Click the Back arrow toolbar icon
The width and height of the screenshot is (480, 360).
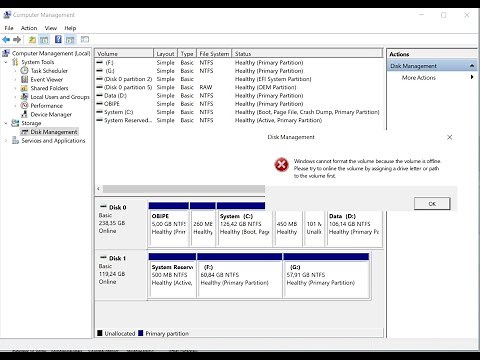[6, 40]
